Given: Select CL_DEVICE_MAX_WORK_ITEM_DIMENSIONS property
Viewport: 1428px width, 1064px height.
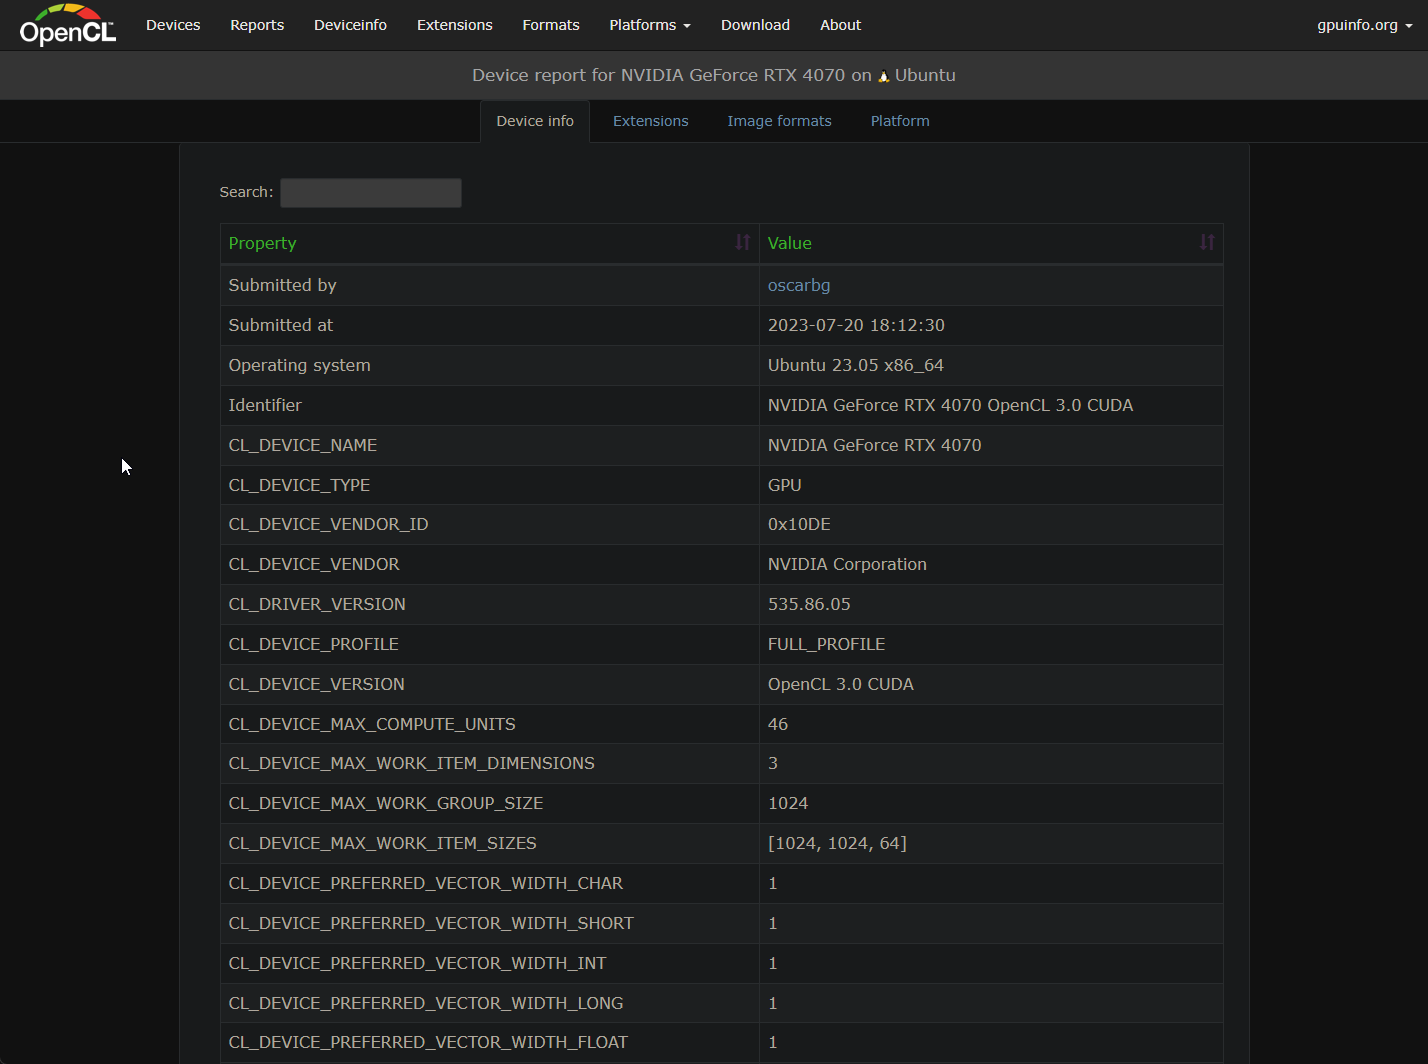Looking at the screenshot, I should coord(412,763).
